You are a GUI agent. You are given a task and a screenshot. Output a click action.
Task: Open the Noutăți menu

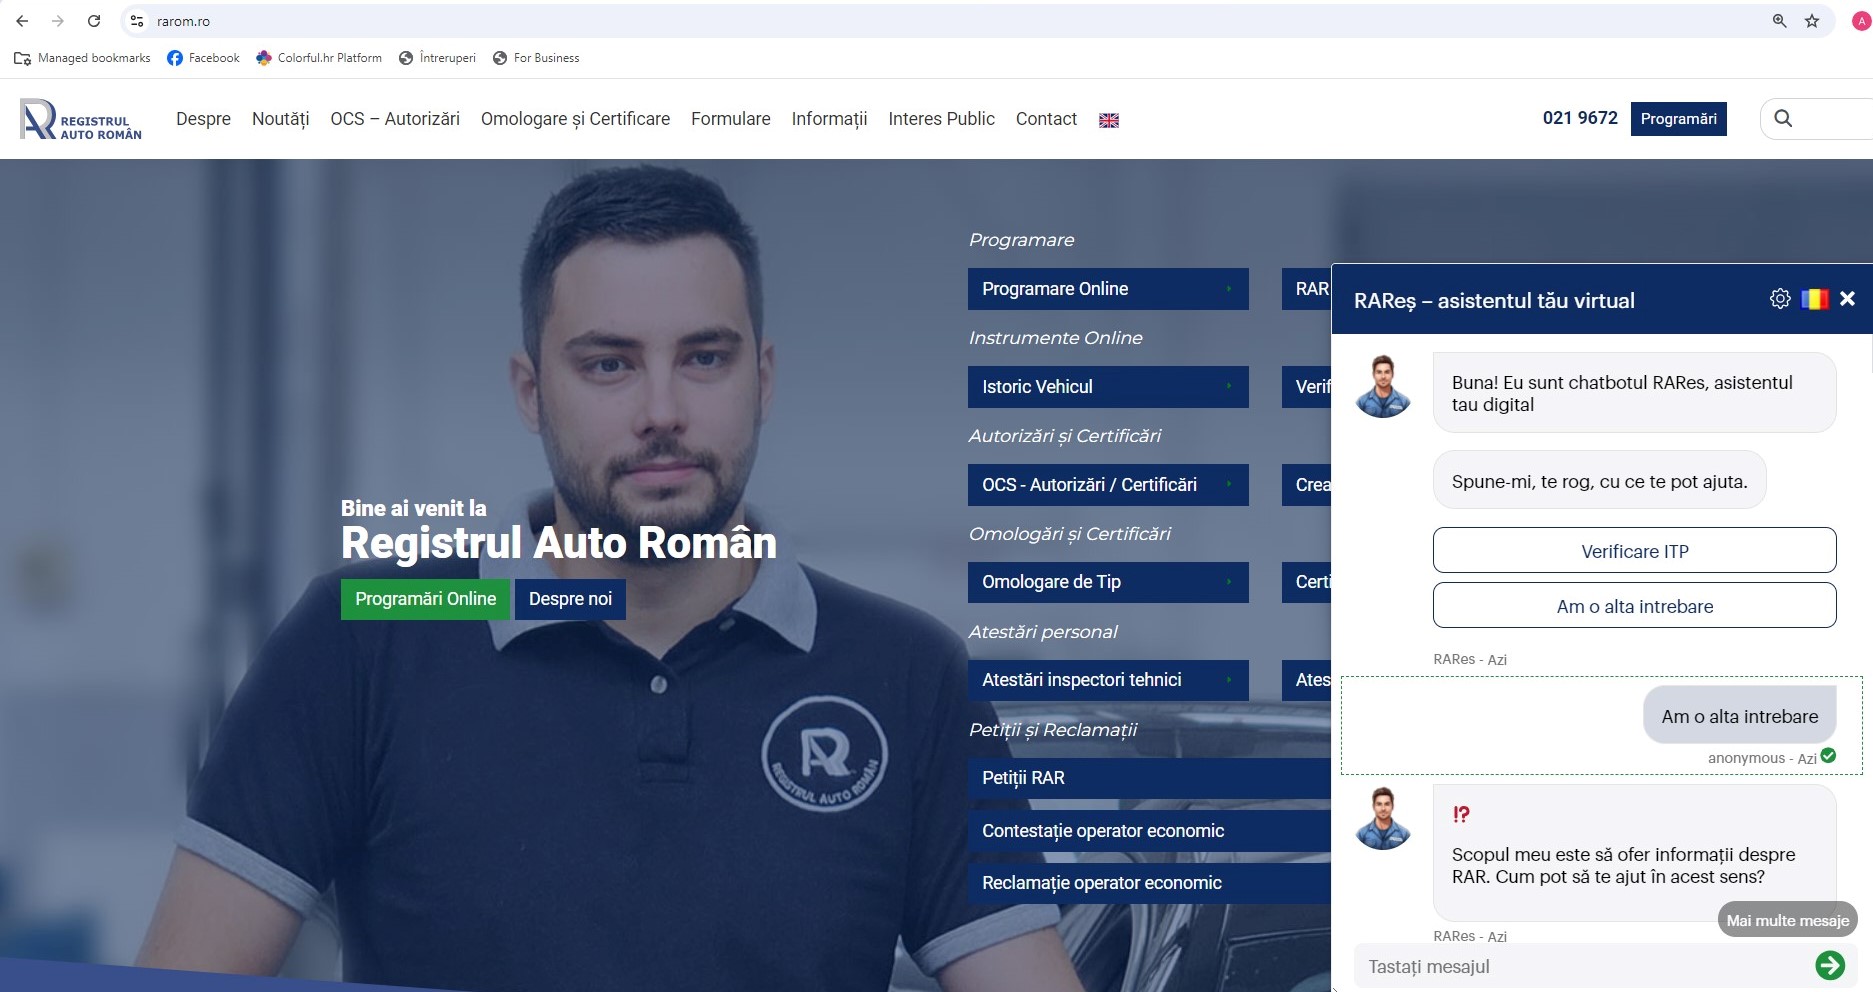281,119
